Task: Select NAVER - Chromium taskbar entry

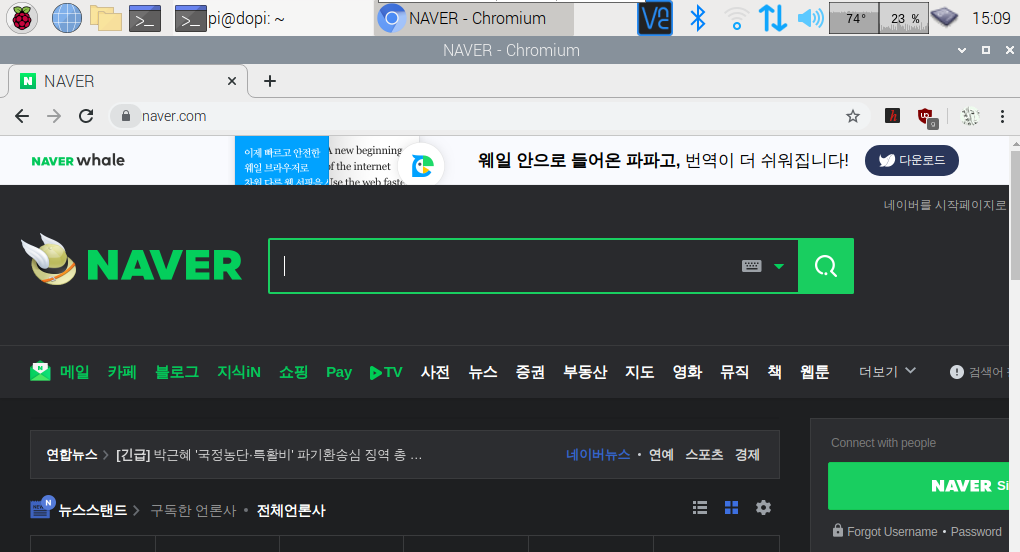Action: click(x=474, y=18)
